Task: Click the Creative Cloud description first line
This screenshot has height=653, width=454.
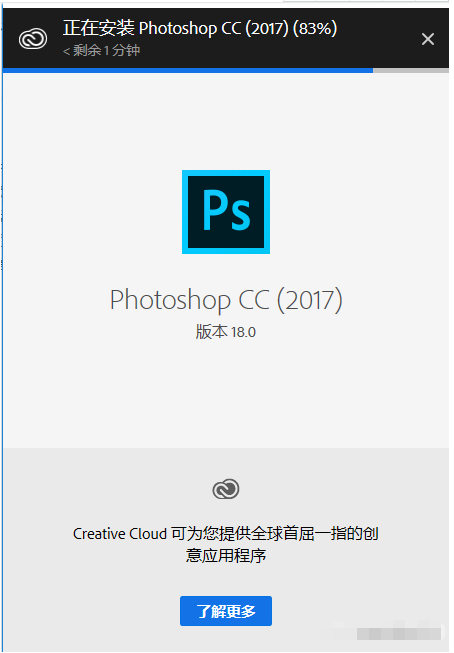Action: pos(226,533)
